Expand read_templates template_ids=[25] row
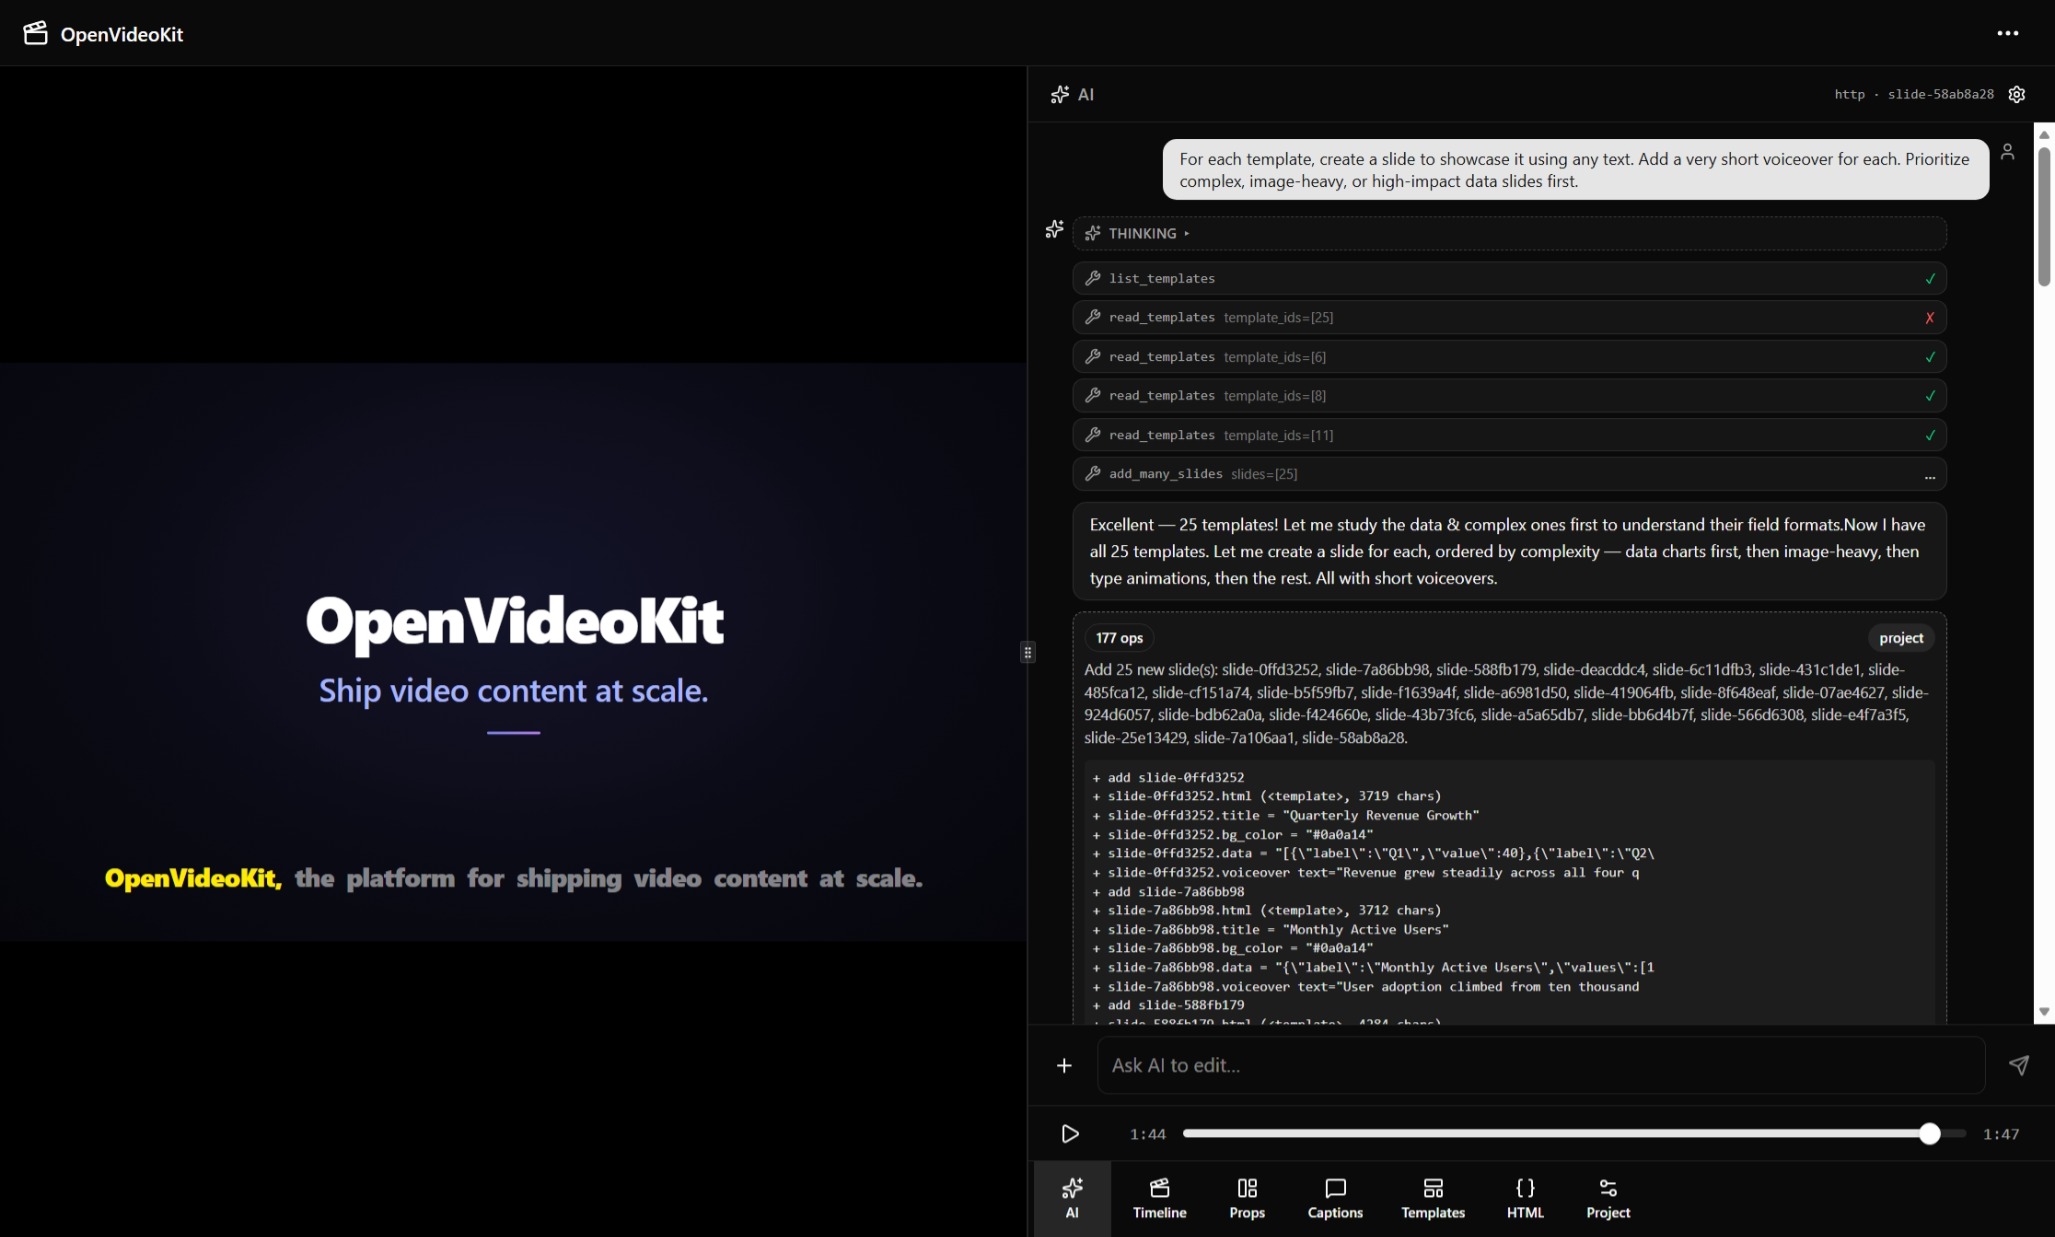Image resolution: width=2055 pixels, height=1237 pixels. [1509, 317]
